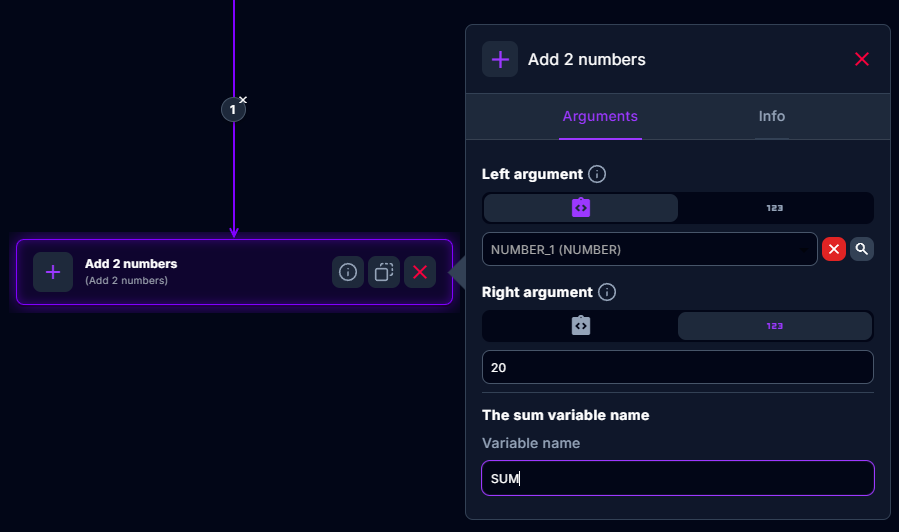This screenshot has width=899, height=532.
Task: Switch to the Info tab
Action: click(772, 116)
